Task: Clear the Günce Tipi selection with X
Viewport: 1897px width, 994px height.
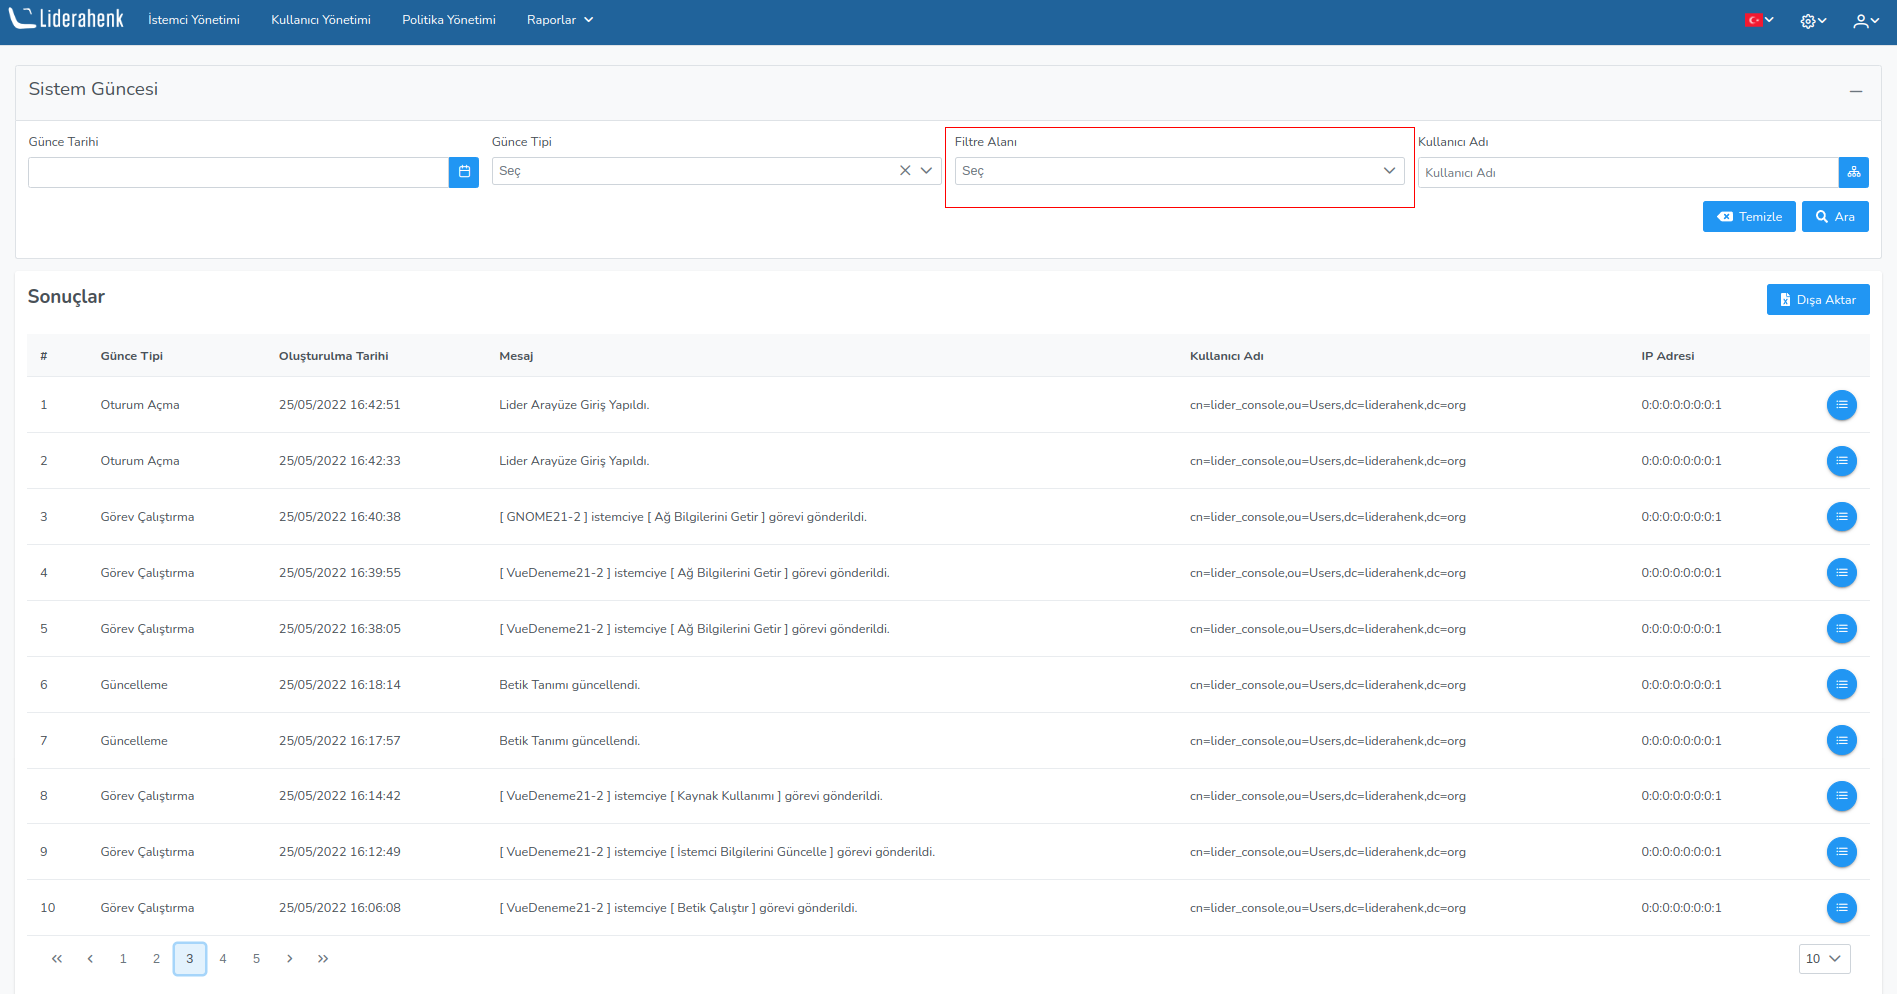Action: (x=905, y=171)
